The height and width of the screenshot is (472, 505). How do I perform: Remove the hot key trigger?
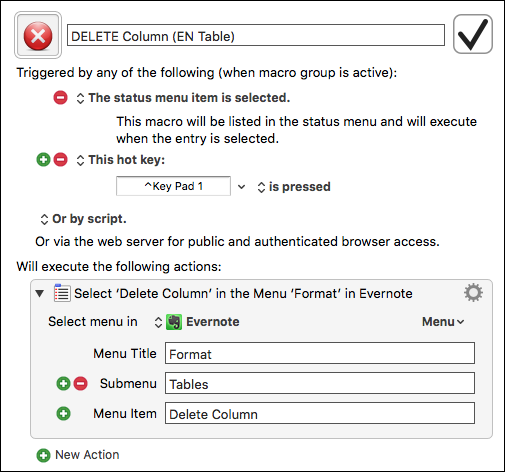coord(60,160)
